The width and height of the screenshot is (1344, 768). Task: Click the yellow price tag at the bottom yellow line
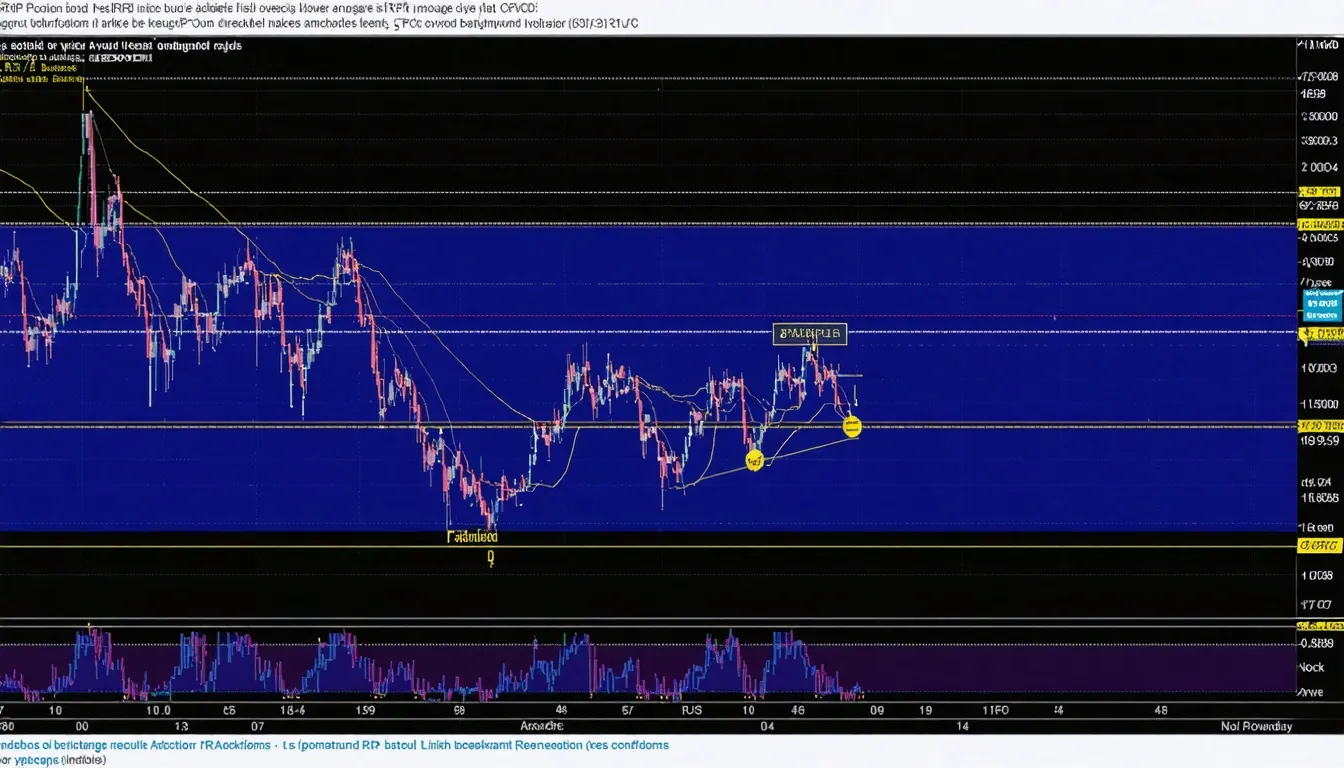click(1320, 546)
